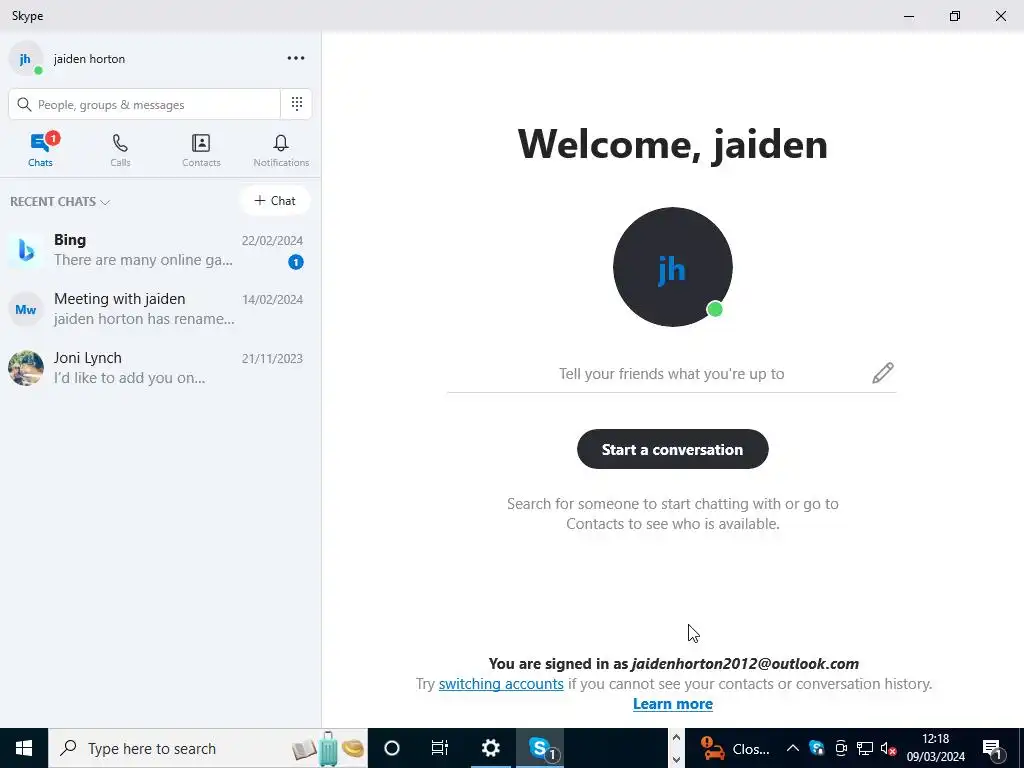Click the search magnifier icon in Skype
This screenshot has width=1024, height=768.
24,104
